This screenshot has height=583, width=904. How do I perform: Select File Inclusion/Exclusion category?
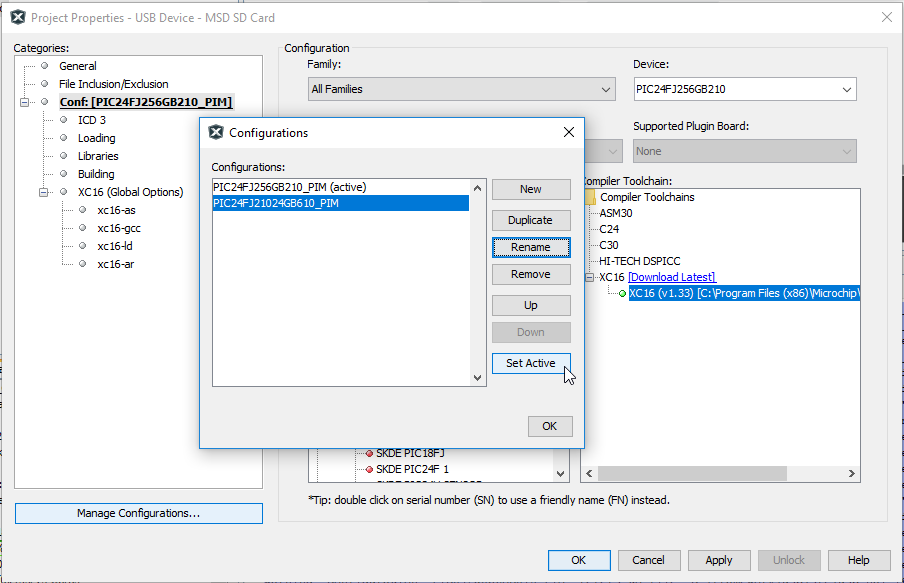(114, 84)
